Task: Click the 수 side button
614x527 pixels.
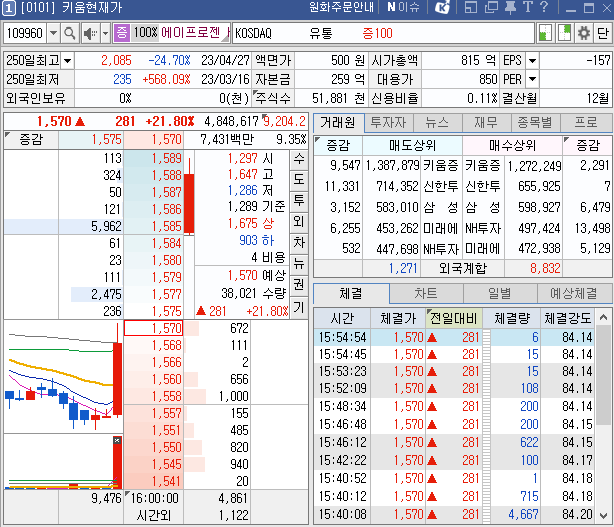Action: [299, 159]
